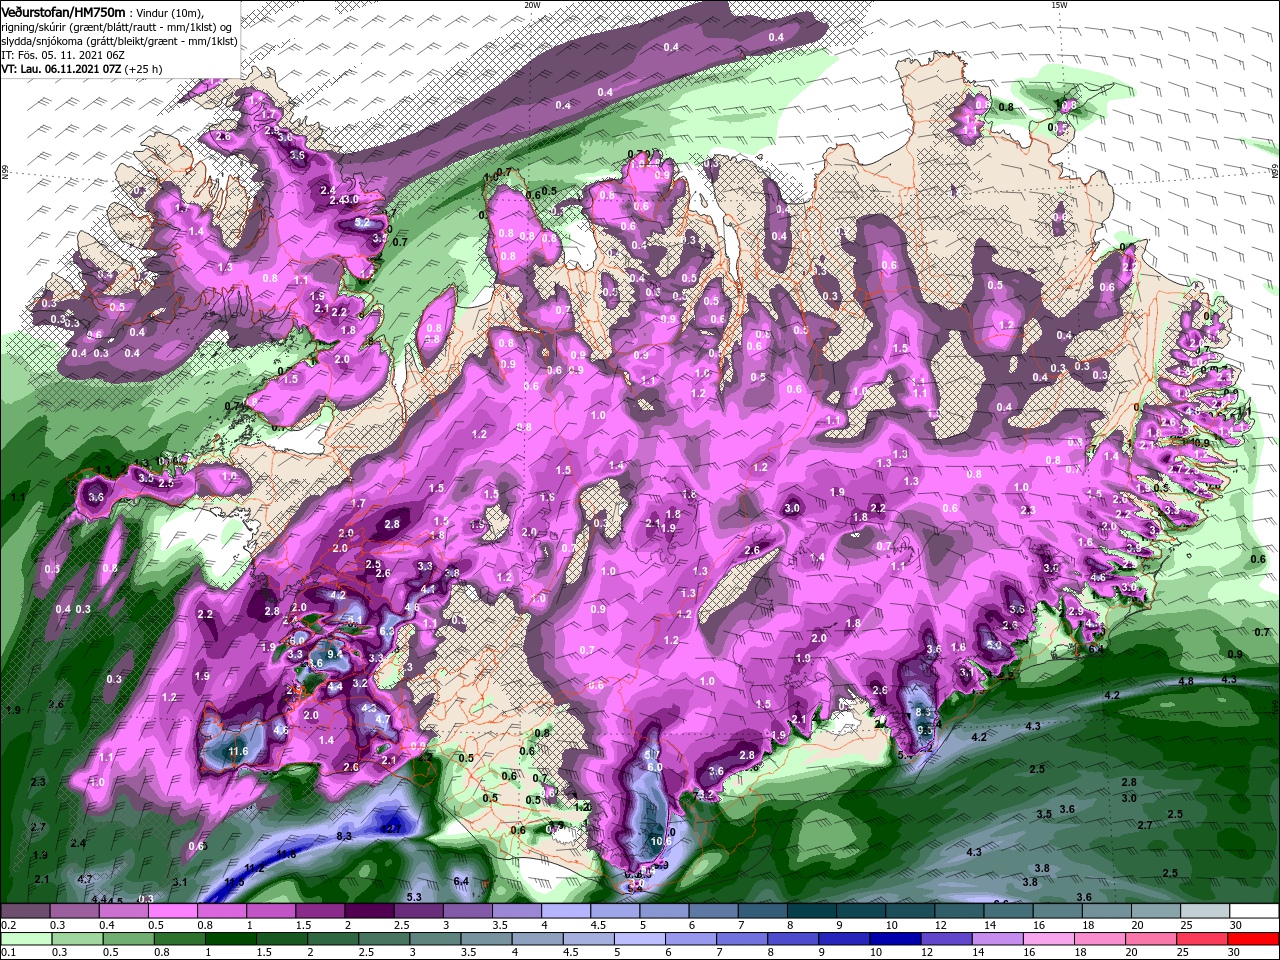
Task: Click the 6.4 rain value near bottom edge
Action: pos(461,881)
